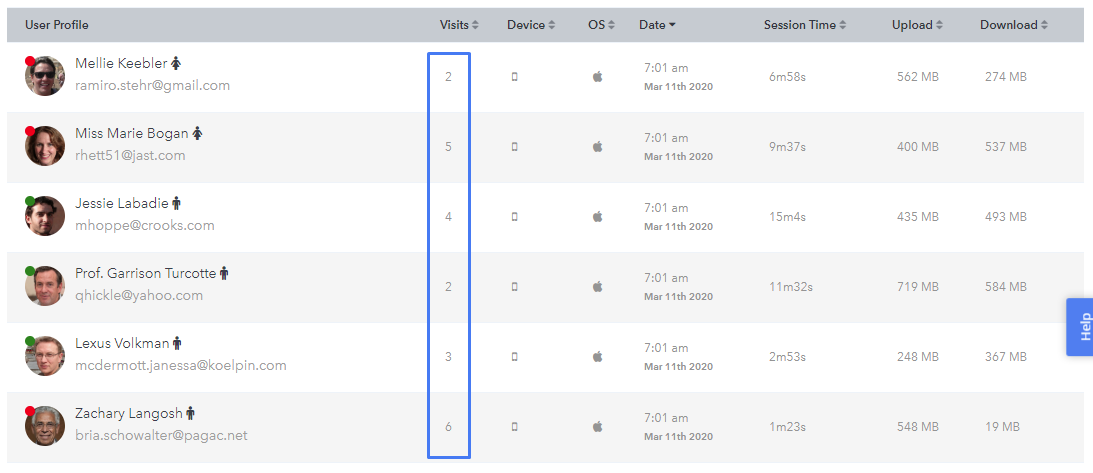Sort by the Download column header
Viewport: 1093px width, 473px height.
(1014, 25)
